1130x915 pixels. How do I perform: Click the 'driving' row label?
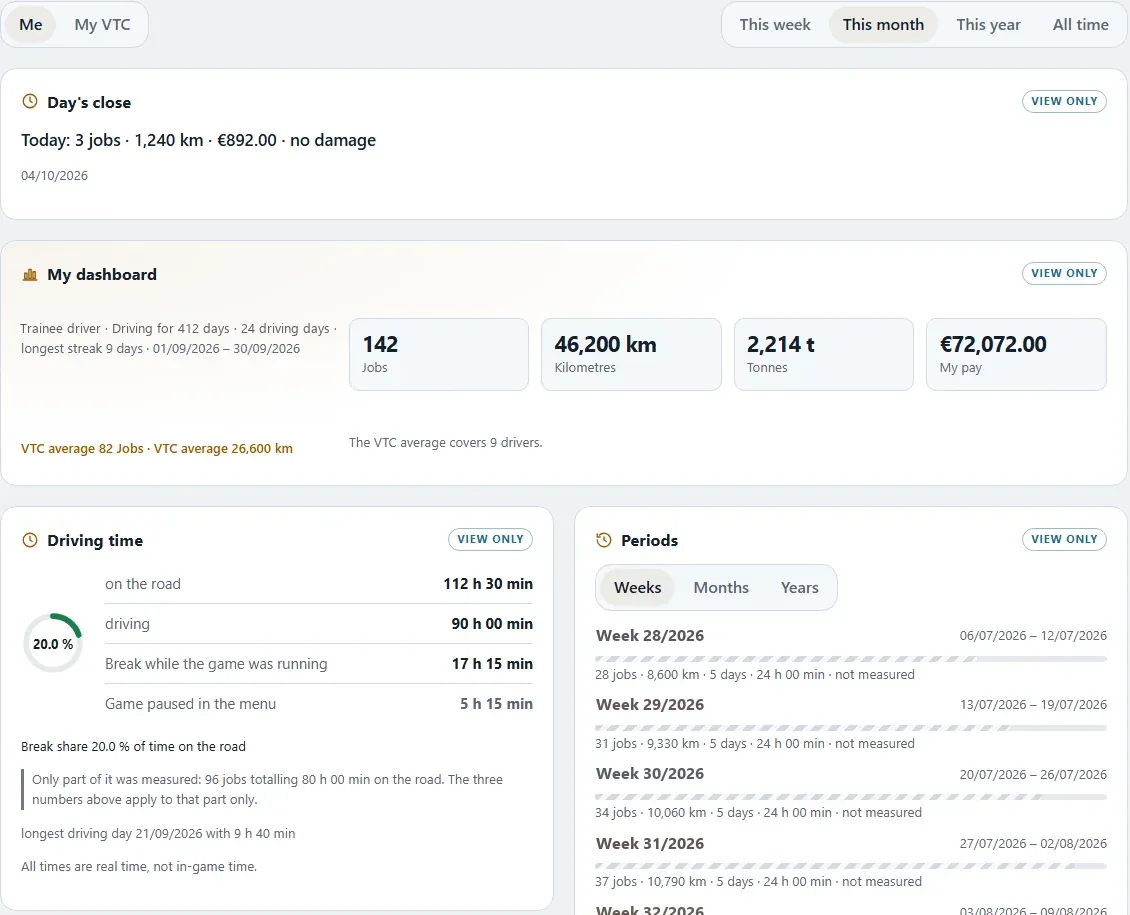128,624
